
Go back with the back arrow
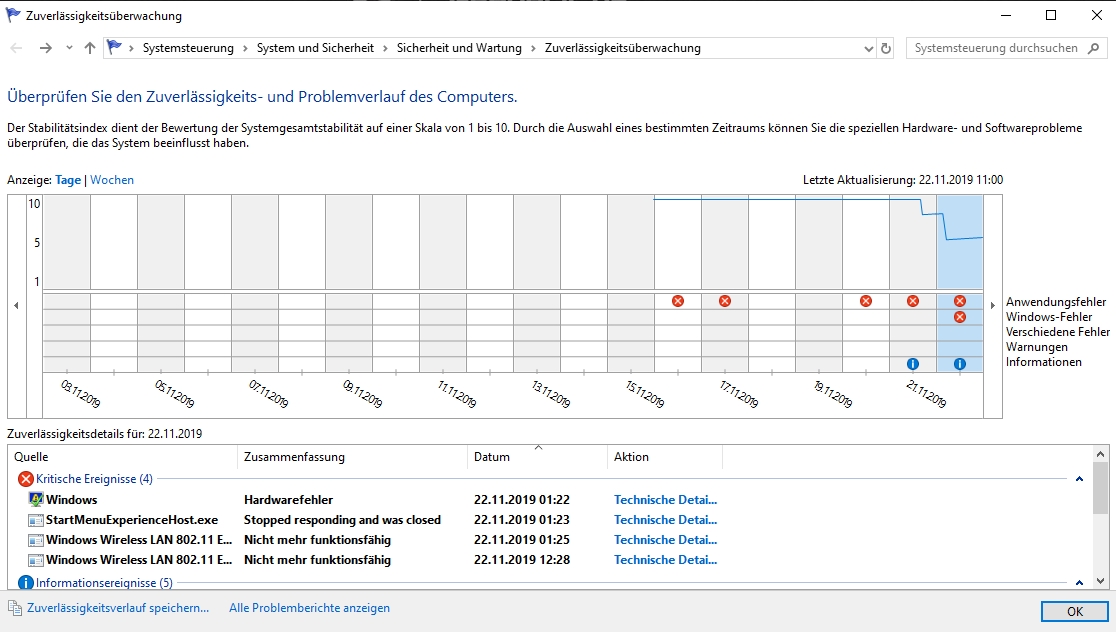(16, 48)
